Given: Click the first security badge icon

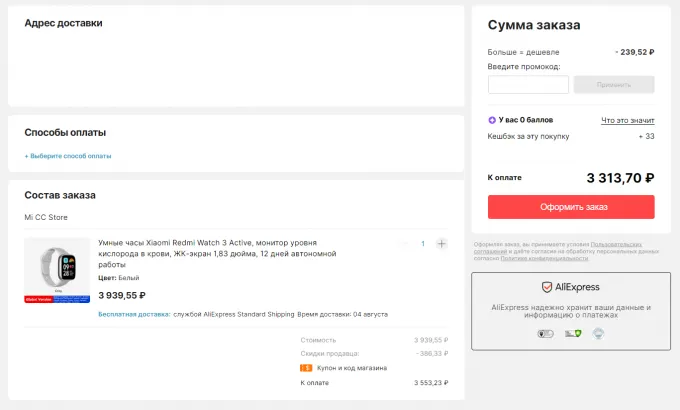Looking at the screenshot, I should [545, 335].
